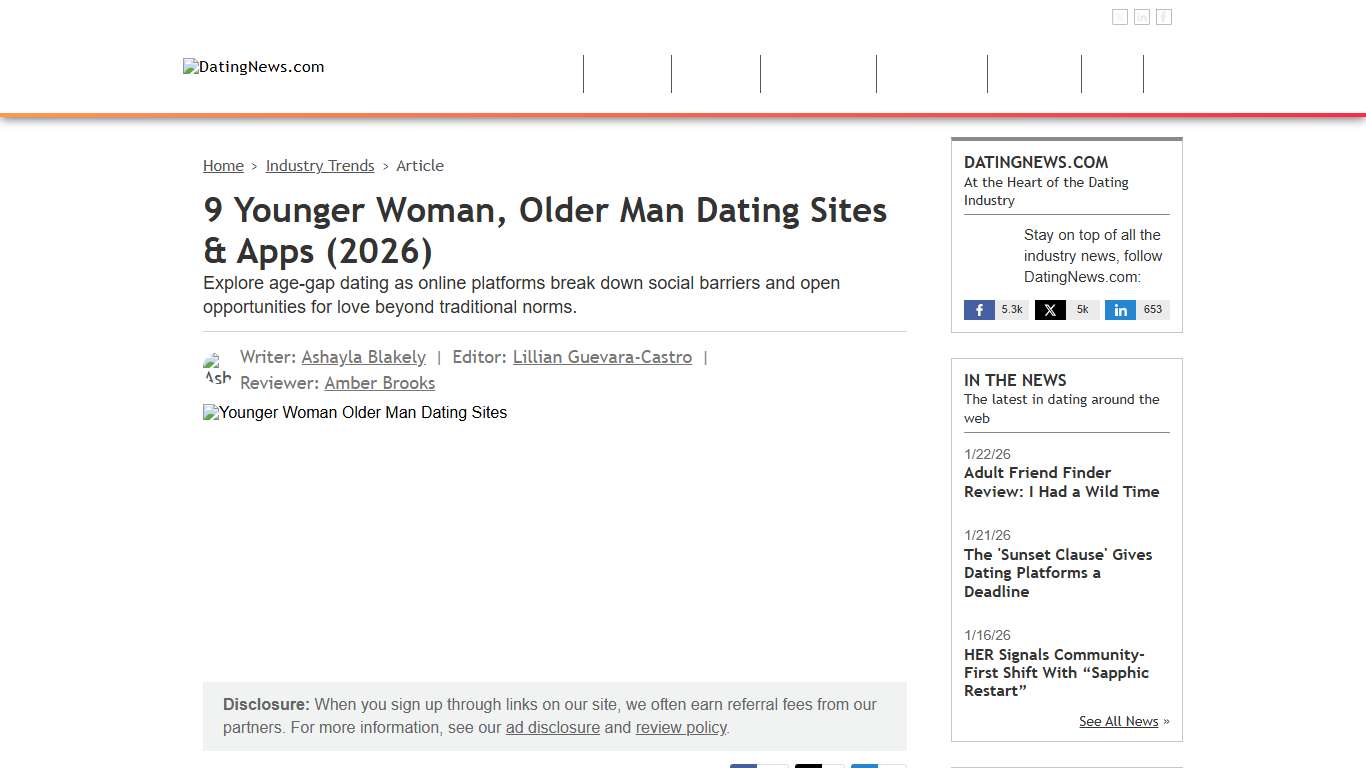1366x768 pixels.
Task: Open Industry Trends from the breadcrumb
Action: [x=320, y=165]
